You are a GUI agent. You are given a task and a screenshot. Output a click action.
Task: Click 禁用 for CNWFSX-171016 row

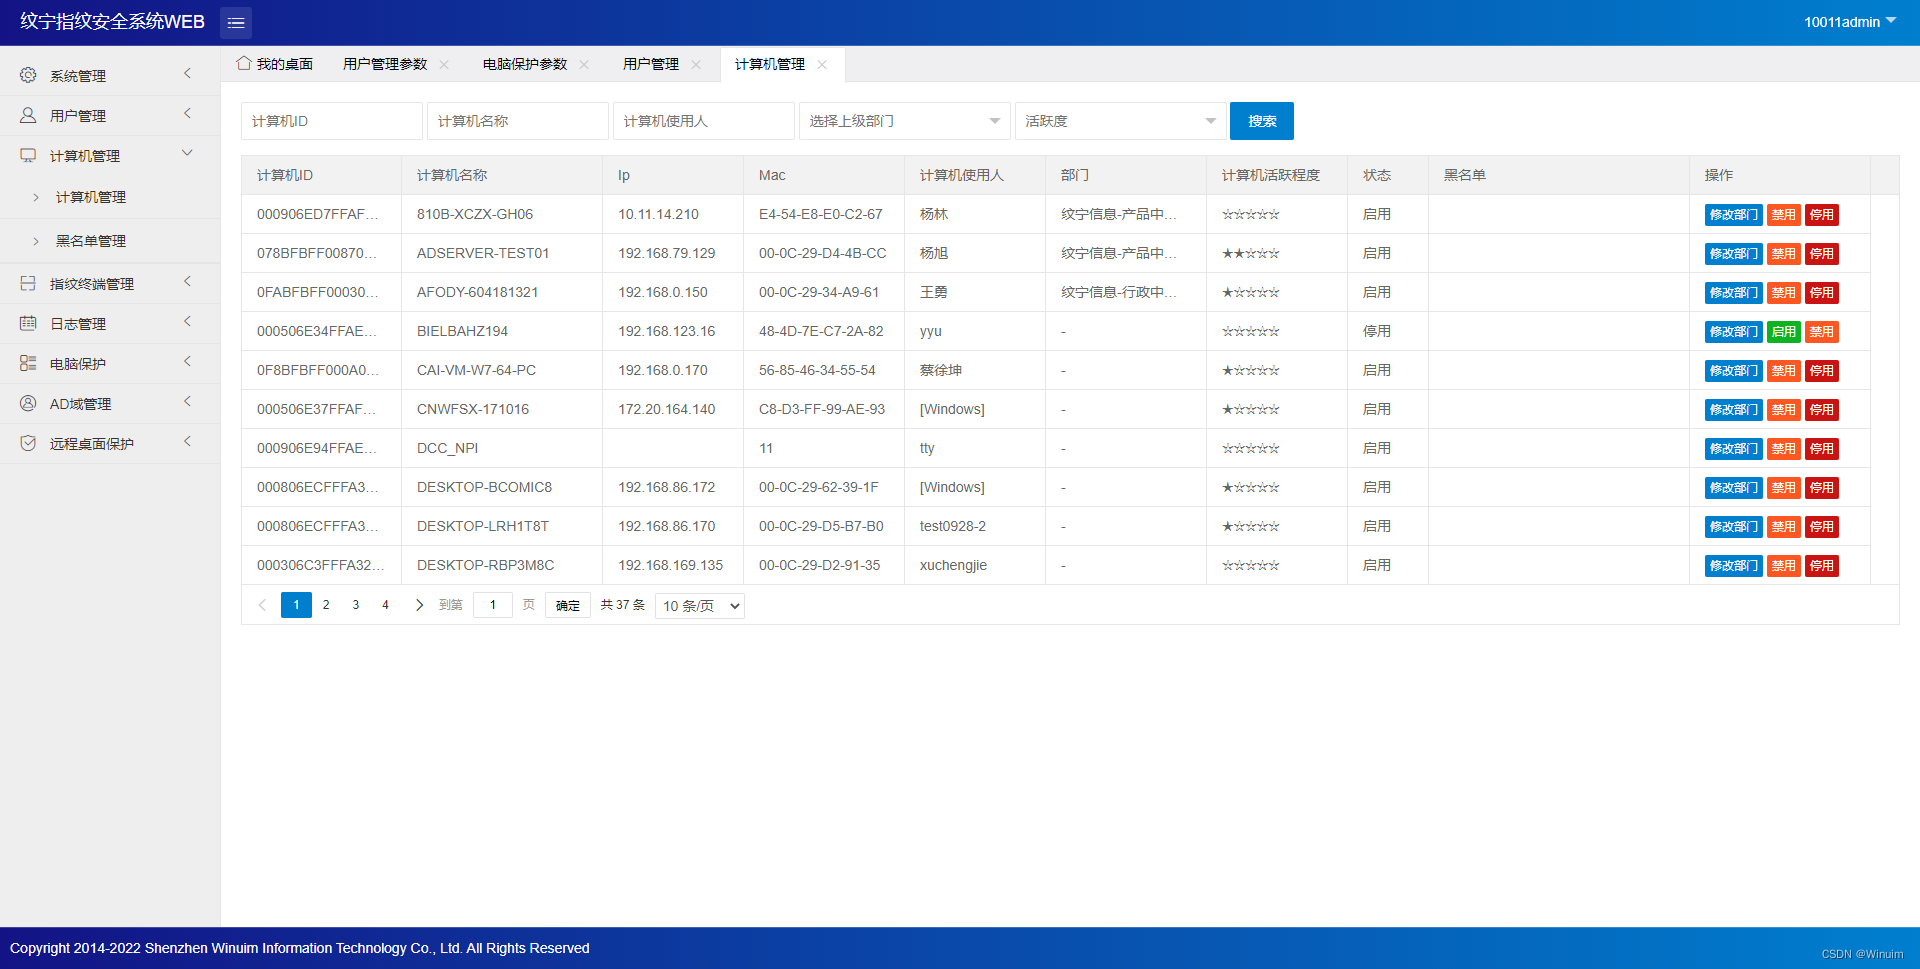click(1784, 410)
